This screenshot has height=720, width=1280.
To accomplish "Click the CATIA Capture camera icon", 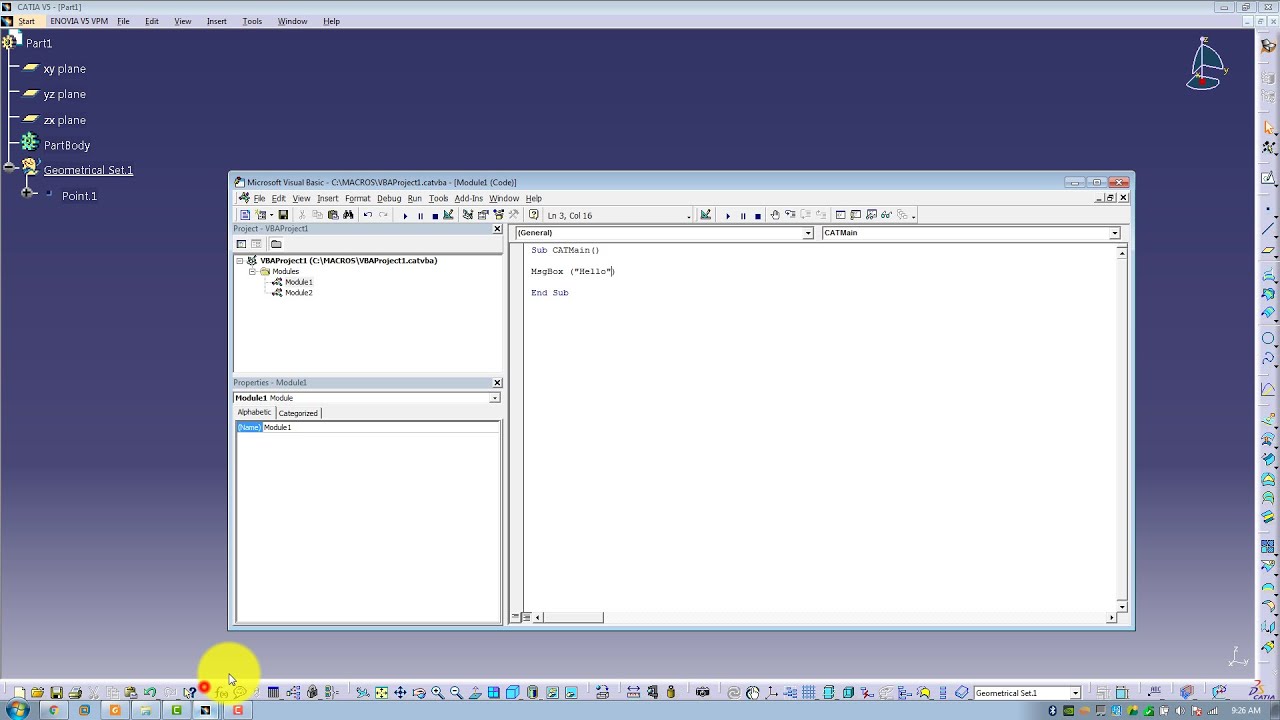I will coord(702,692).
